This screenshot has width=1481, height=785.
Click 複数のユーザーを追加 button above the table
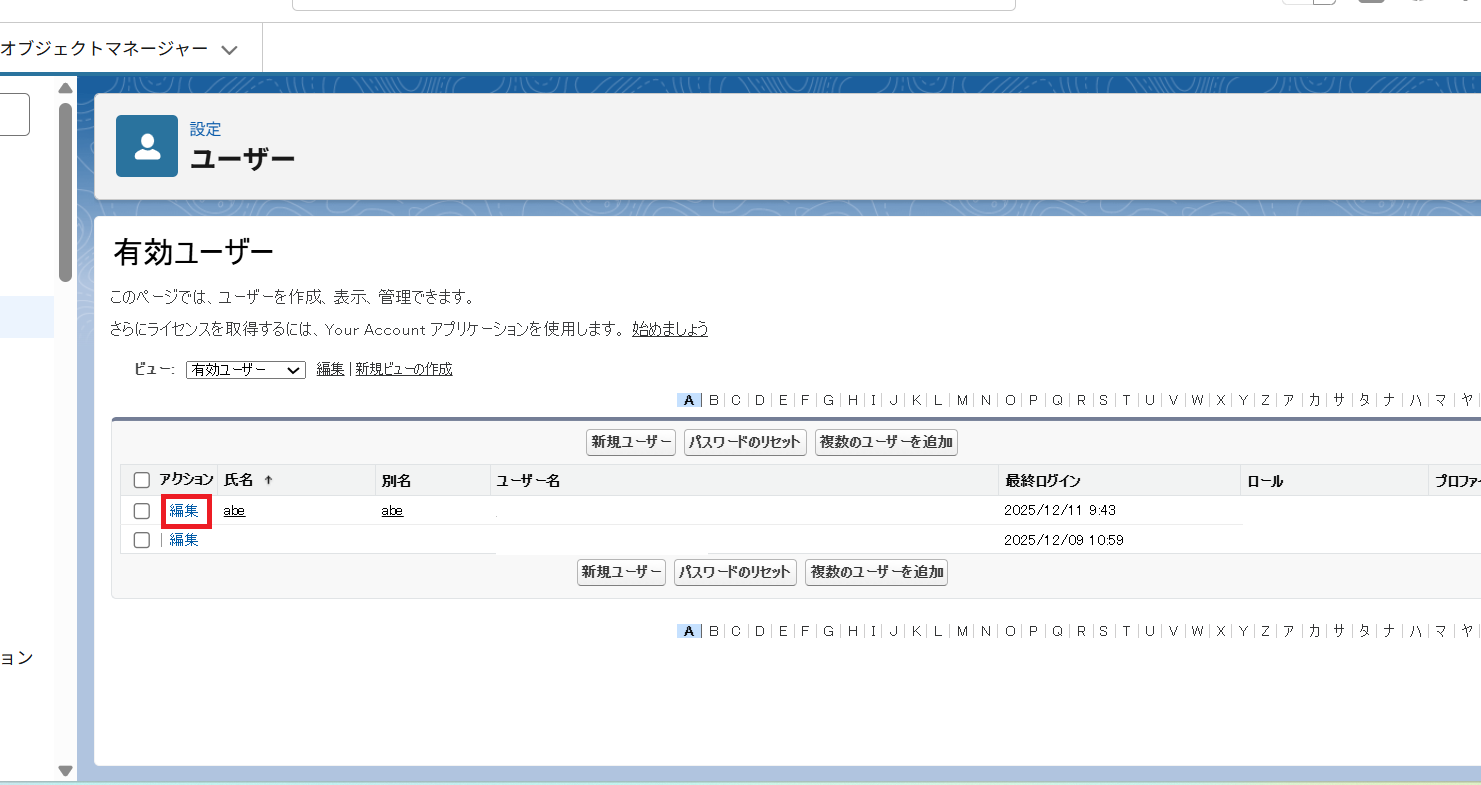click(x=886, y=442)
